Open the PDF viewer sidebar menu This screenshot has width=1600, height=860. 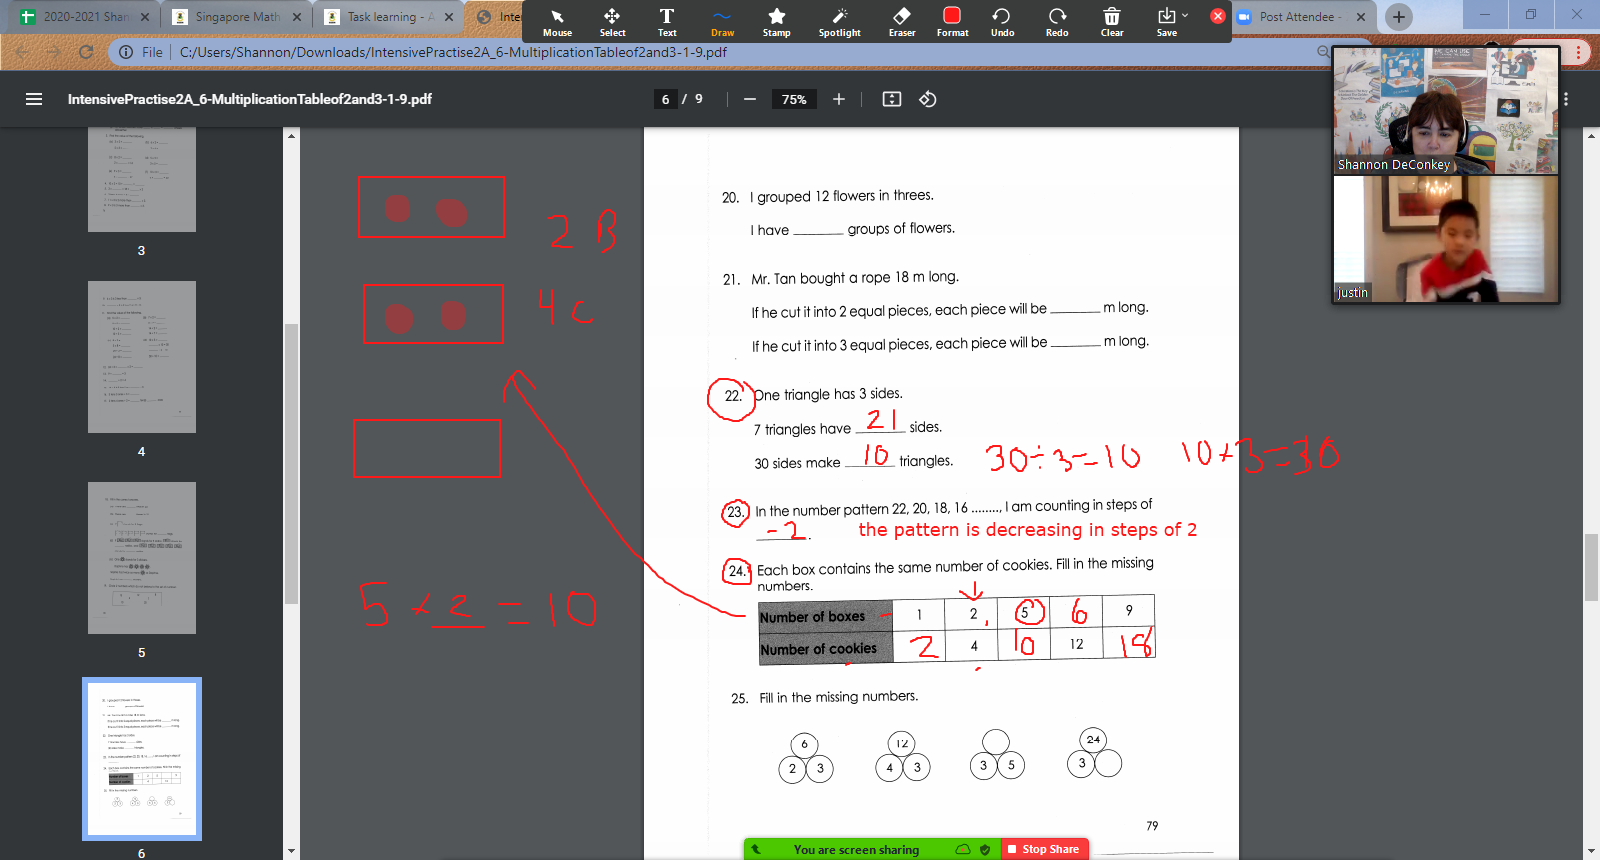34,99
